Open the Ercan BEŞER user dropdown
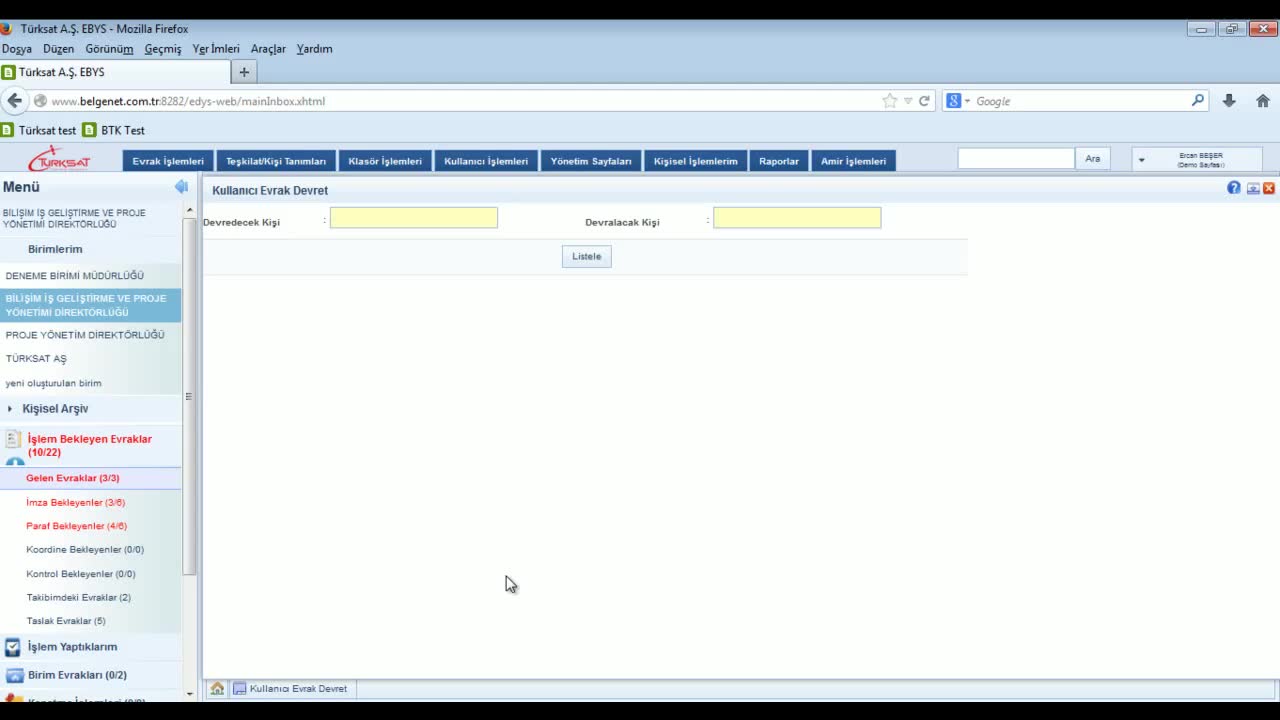Screen dimensions: 1280x720 pos(1141,160)
